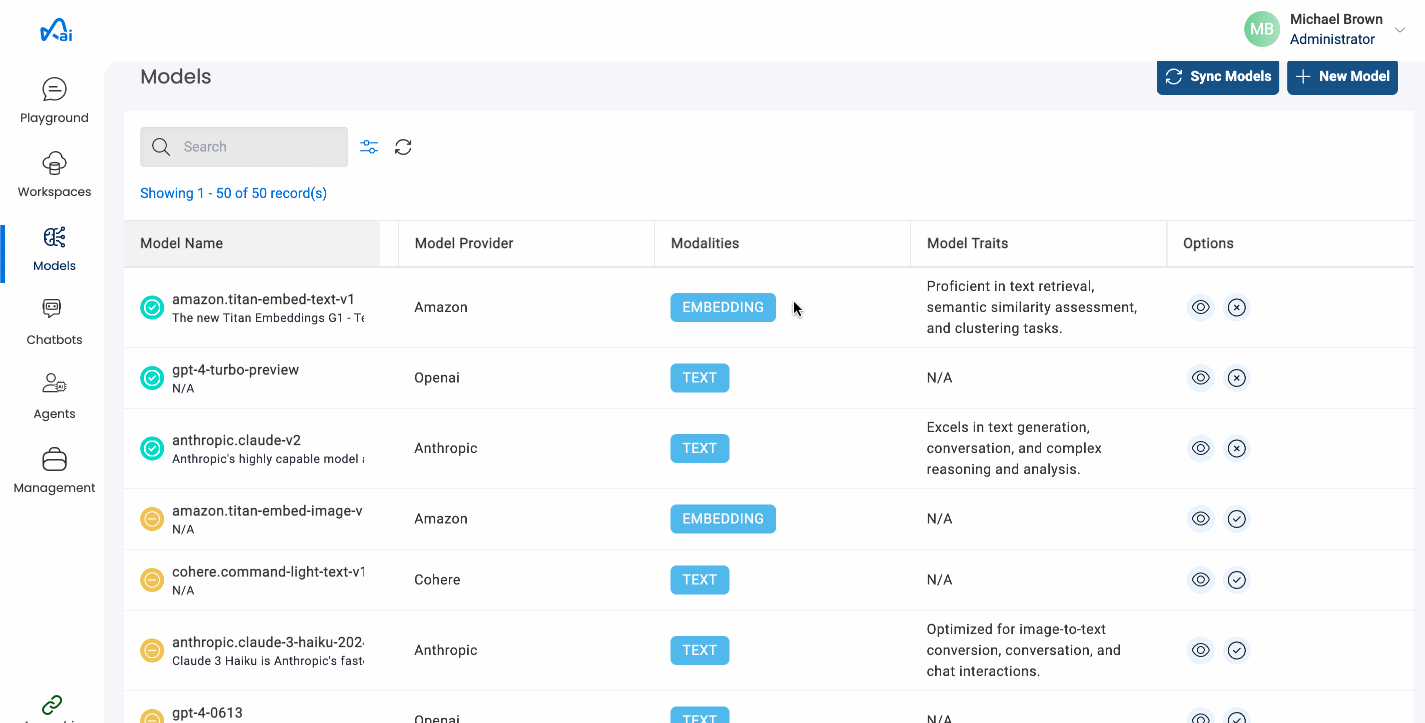Open Agents from the sidebar
Screen dimensions: 1425x723
(54, 397)
